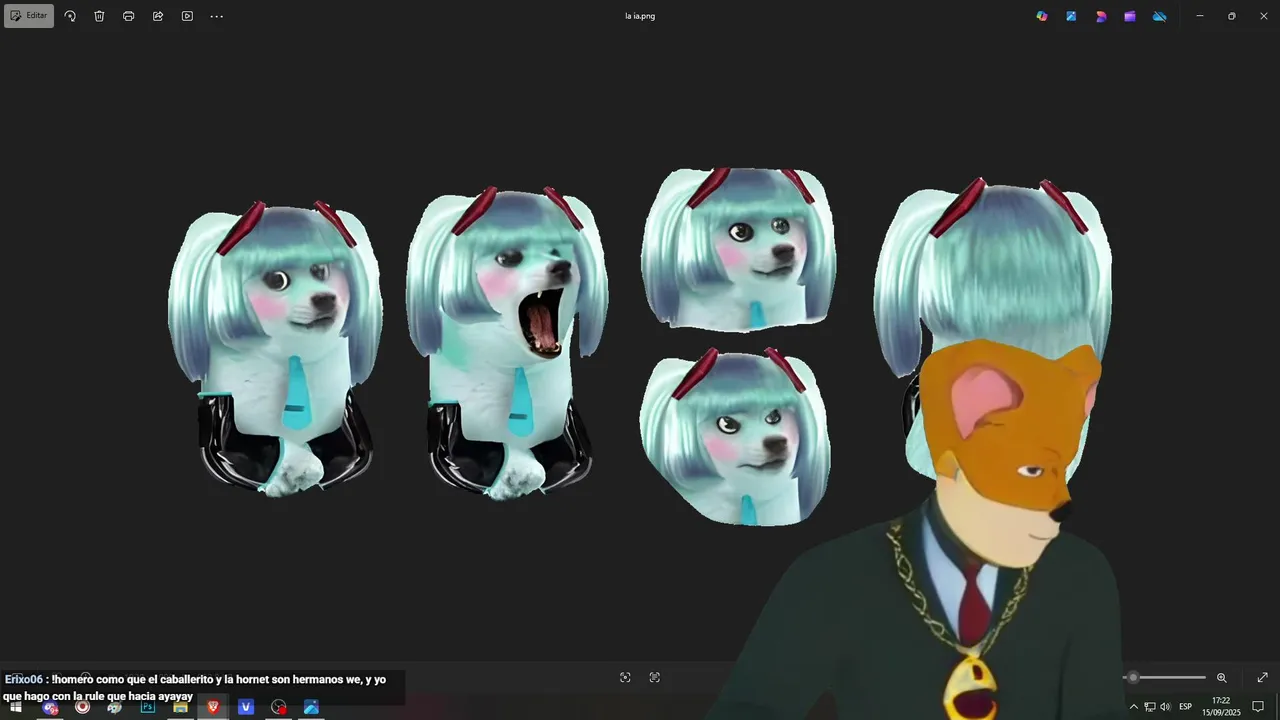Enter full screen with the expand arrows
The width and height of the screenshot is (1280, 720).
coord(1262,677)
